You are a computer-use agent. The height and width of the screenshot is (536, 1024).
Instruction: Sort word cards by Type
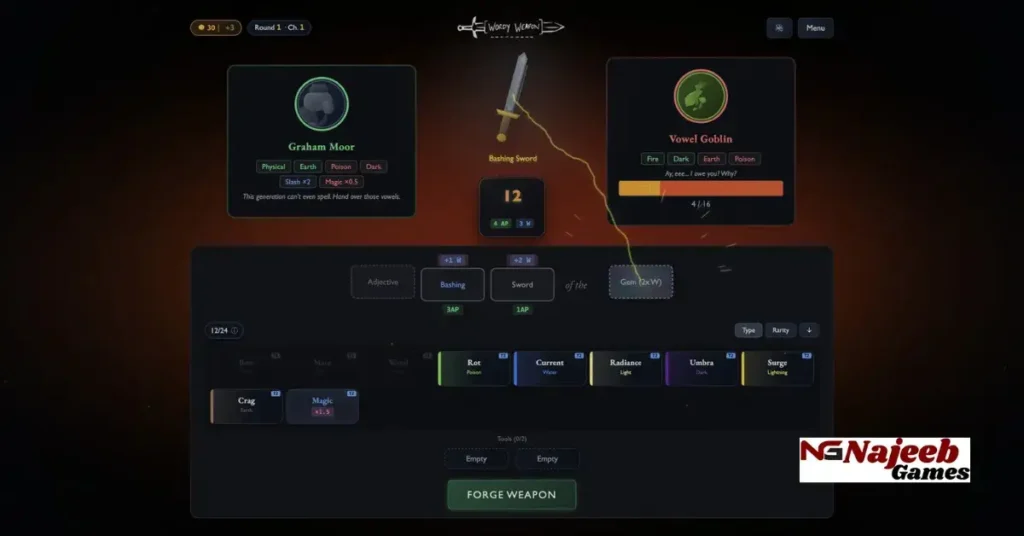748,330
